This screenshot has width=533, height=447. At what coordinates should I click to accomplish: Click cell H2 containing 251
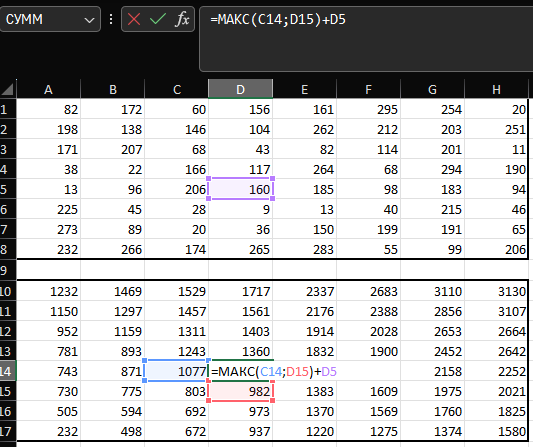tap(496, 129)
